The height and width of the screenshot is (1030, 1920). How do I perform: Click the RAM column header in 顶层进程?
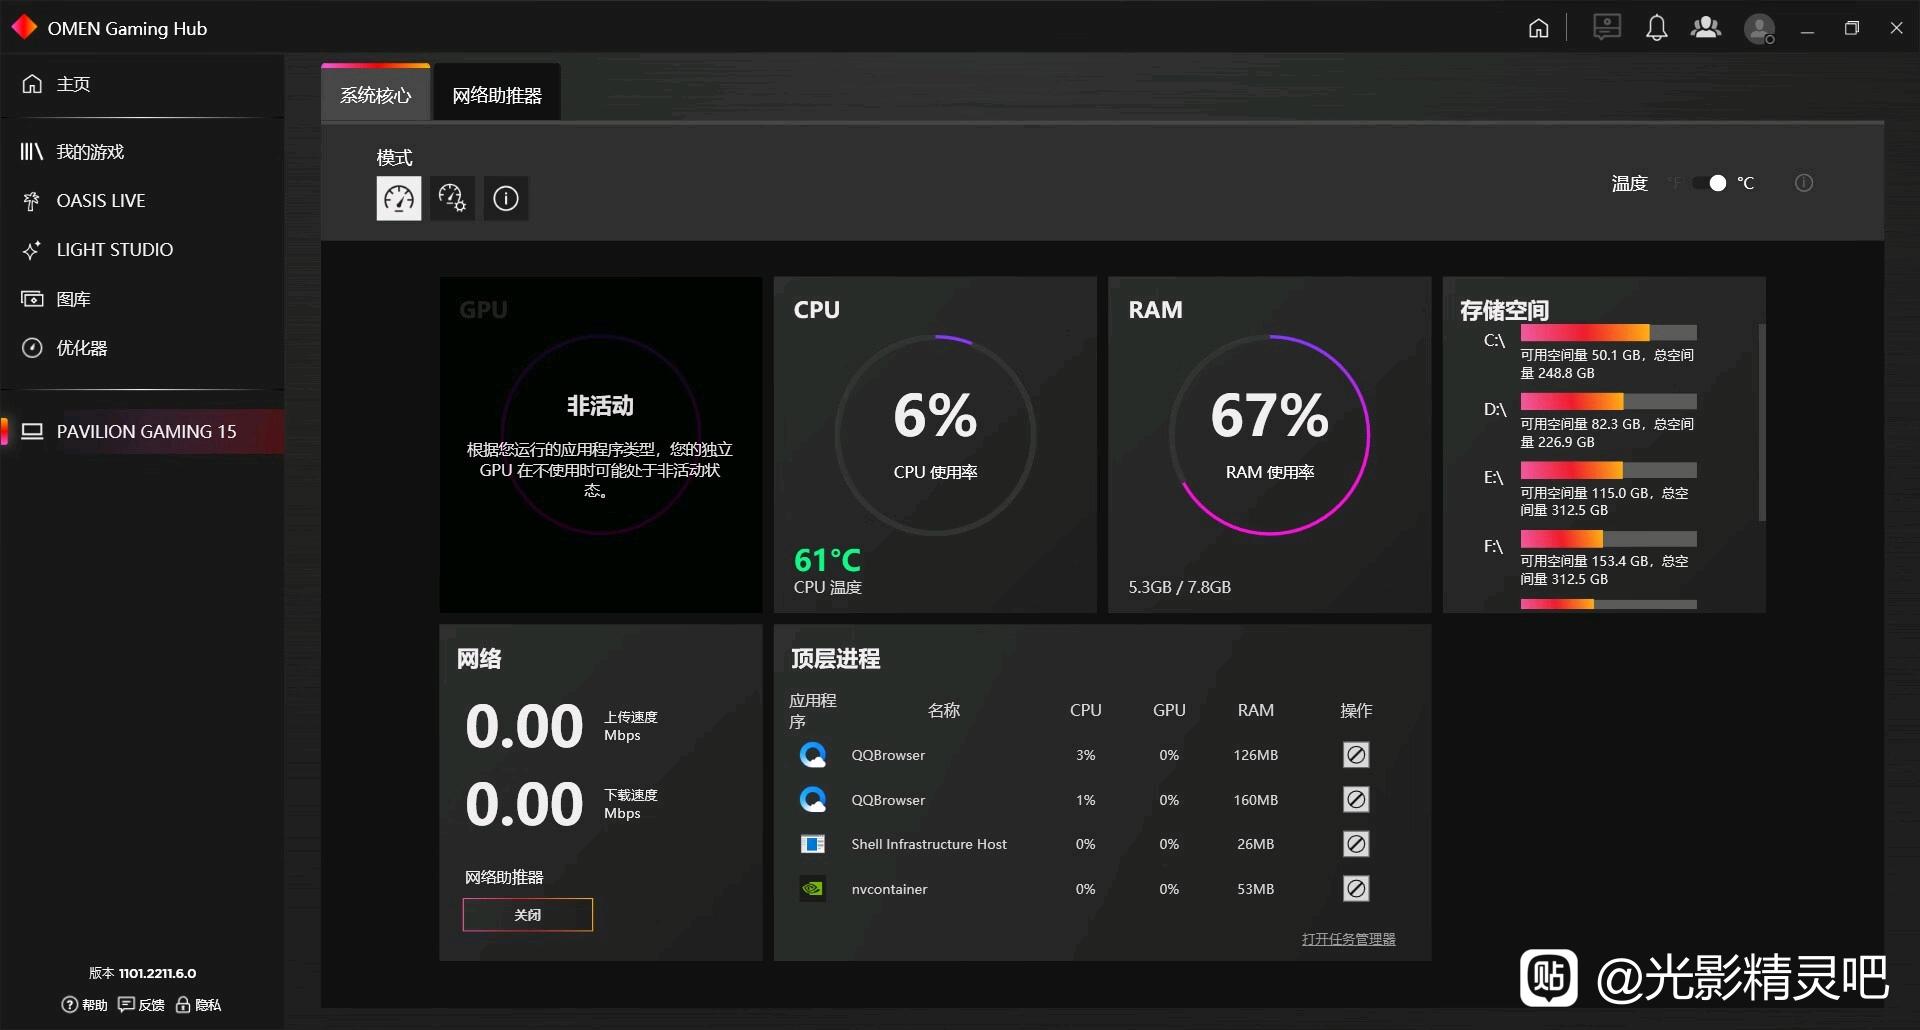point(1255,710)
